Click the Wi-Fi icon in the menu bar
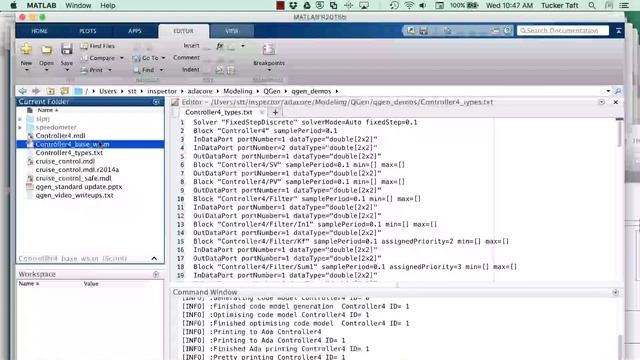The width and height of the screenshot is (640, 360). pyautogui.click(x=409, y=5)
